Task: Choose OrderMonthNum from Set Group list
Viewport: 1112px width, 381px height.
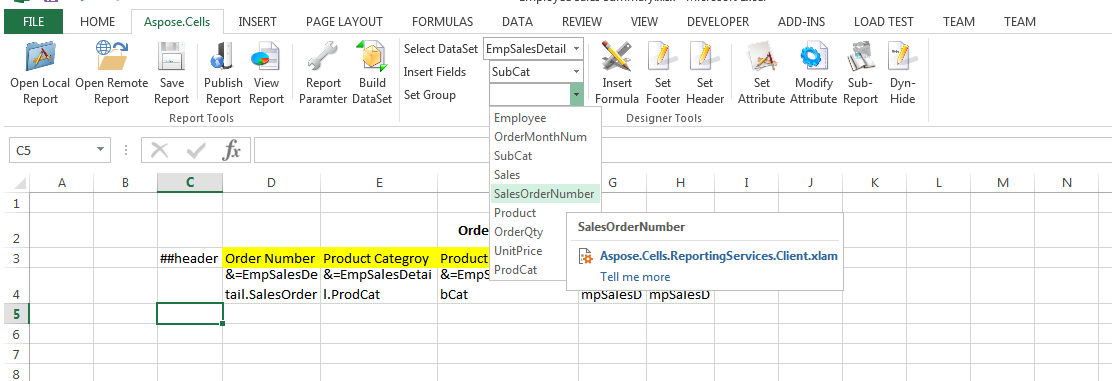Action: coord(545,137)
